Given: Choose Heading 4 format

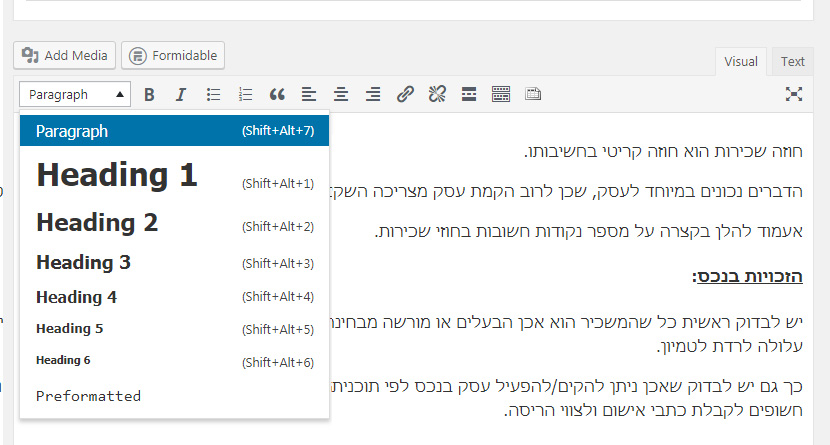Looking at the screenshot, I should pos(175,297).
